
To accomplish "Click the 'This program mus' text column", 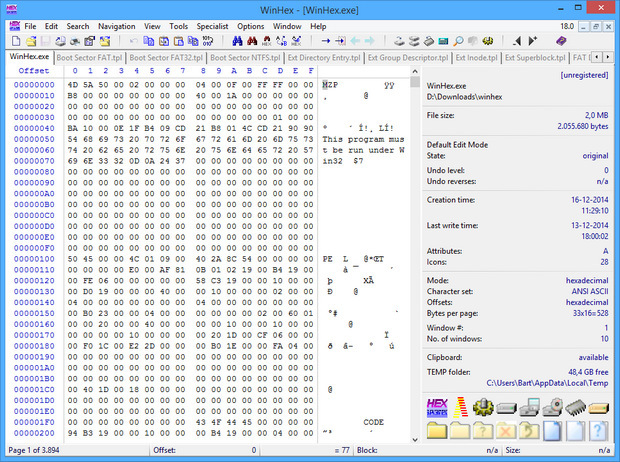I will (x=363, y=139).
